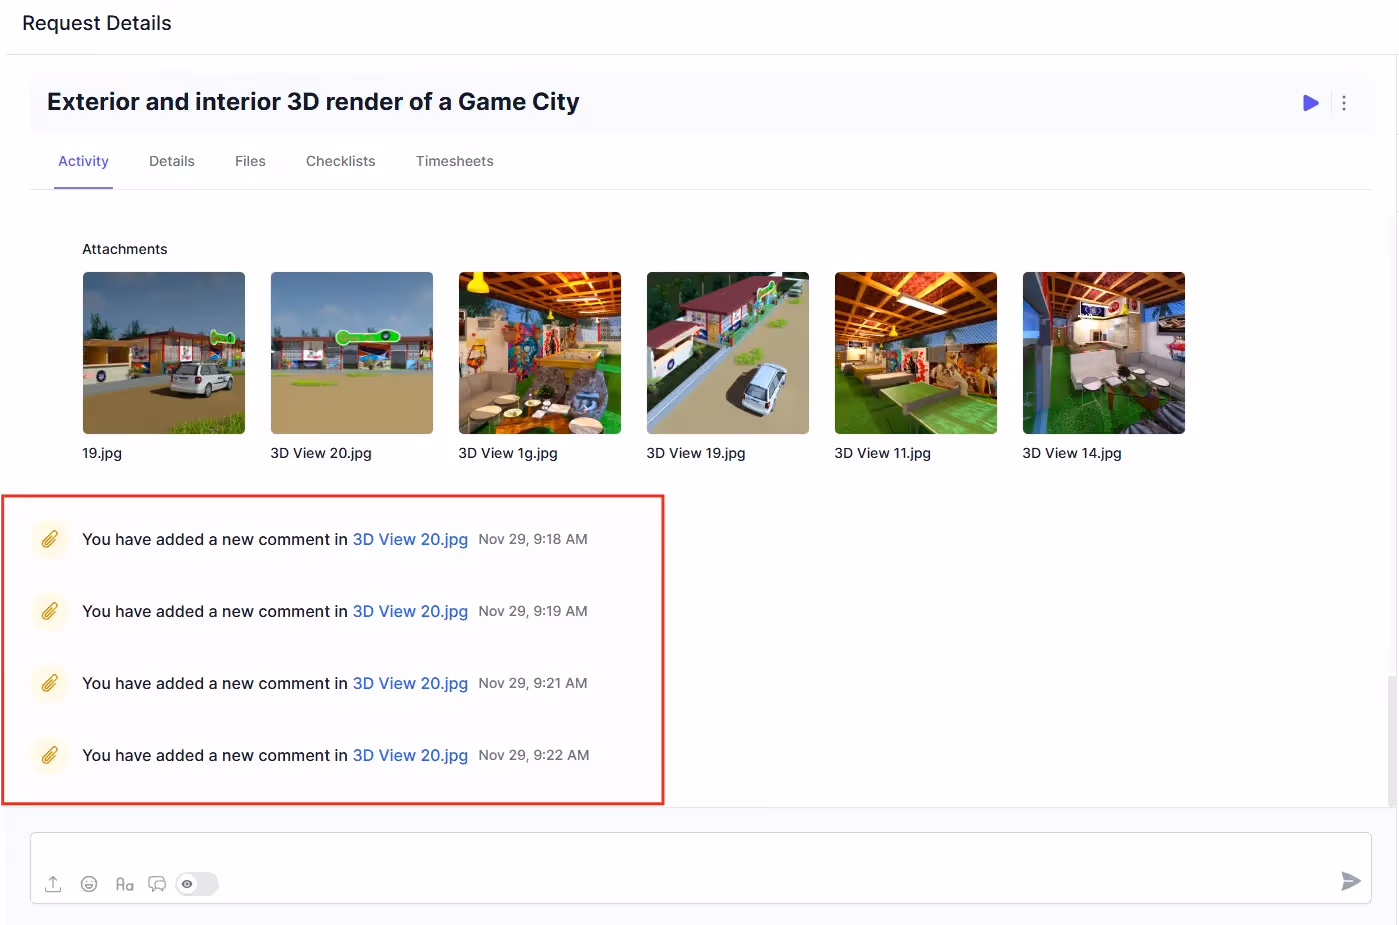Open 3D View 20.jpg link from 9:21 AM comment
Screen dimensions: 1399x925
(x=410, y=683)
